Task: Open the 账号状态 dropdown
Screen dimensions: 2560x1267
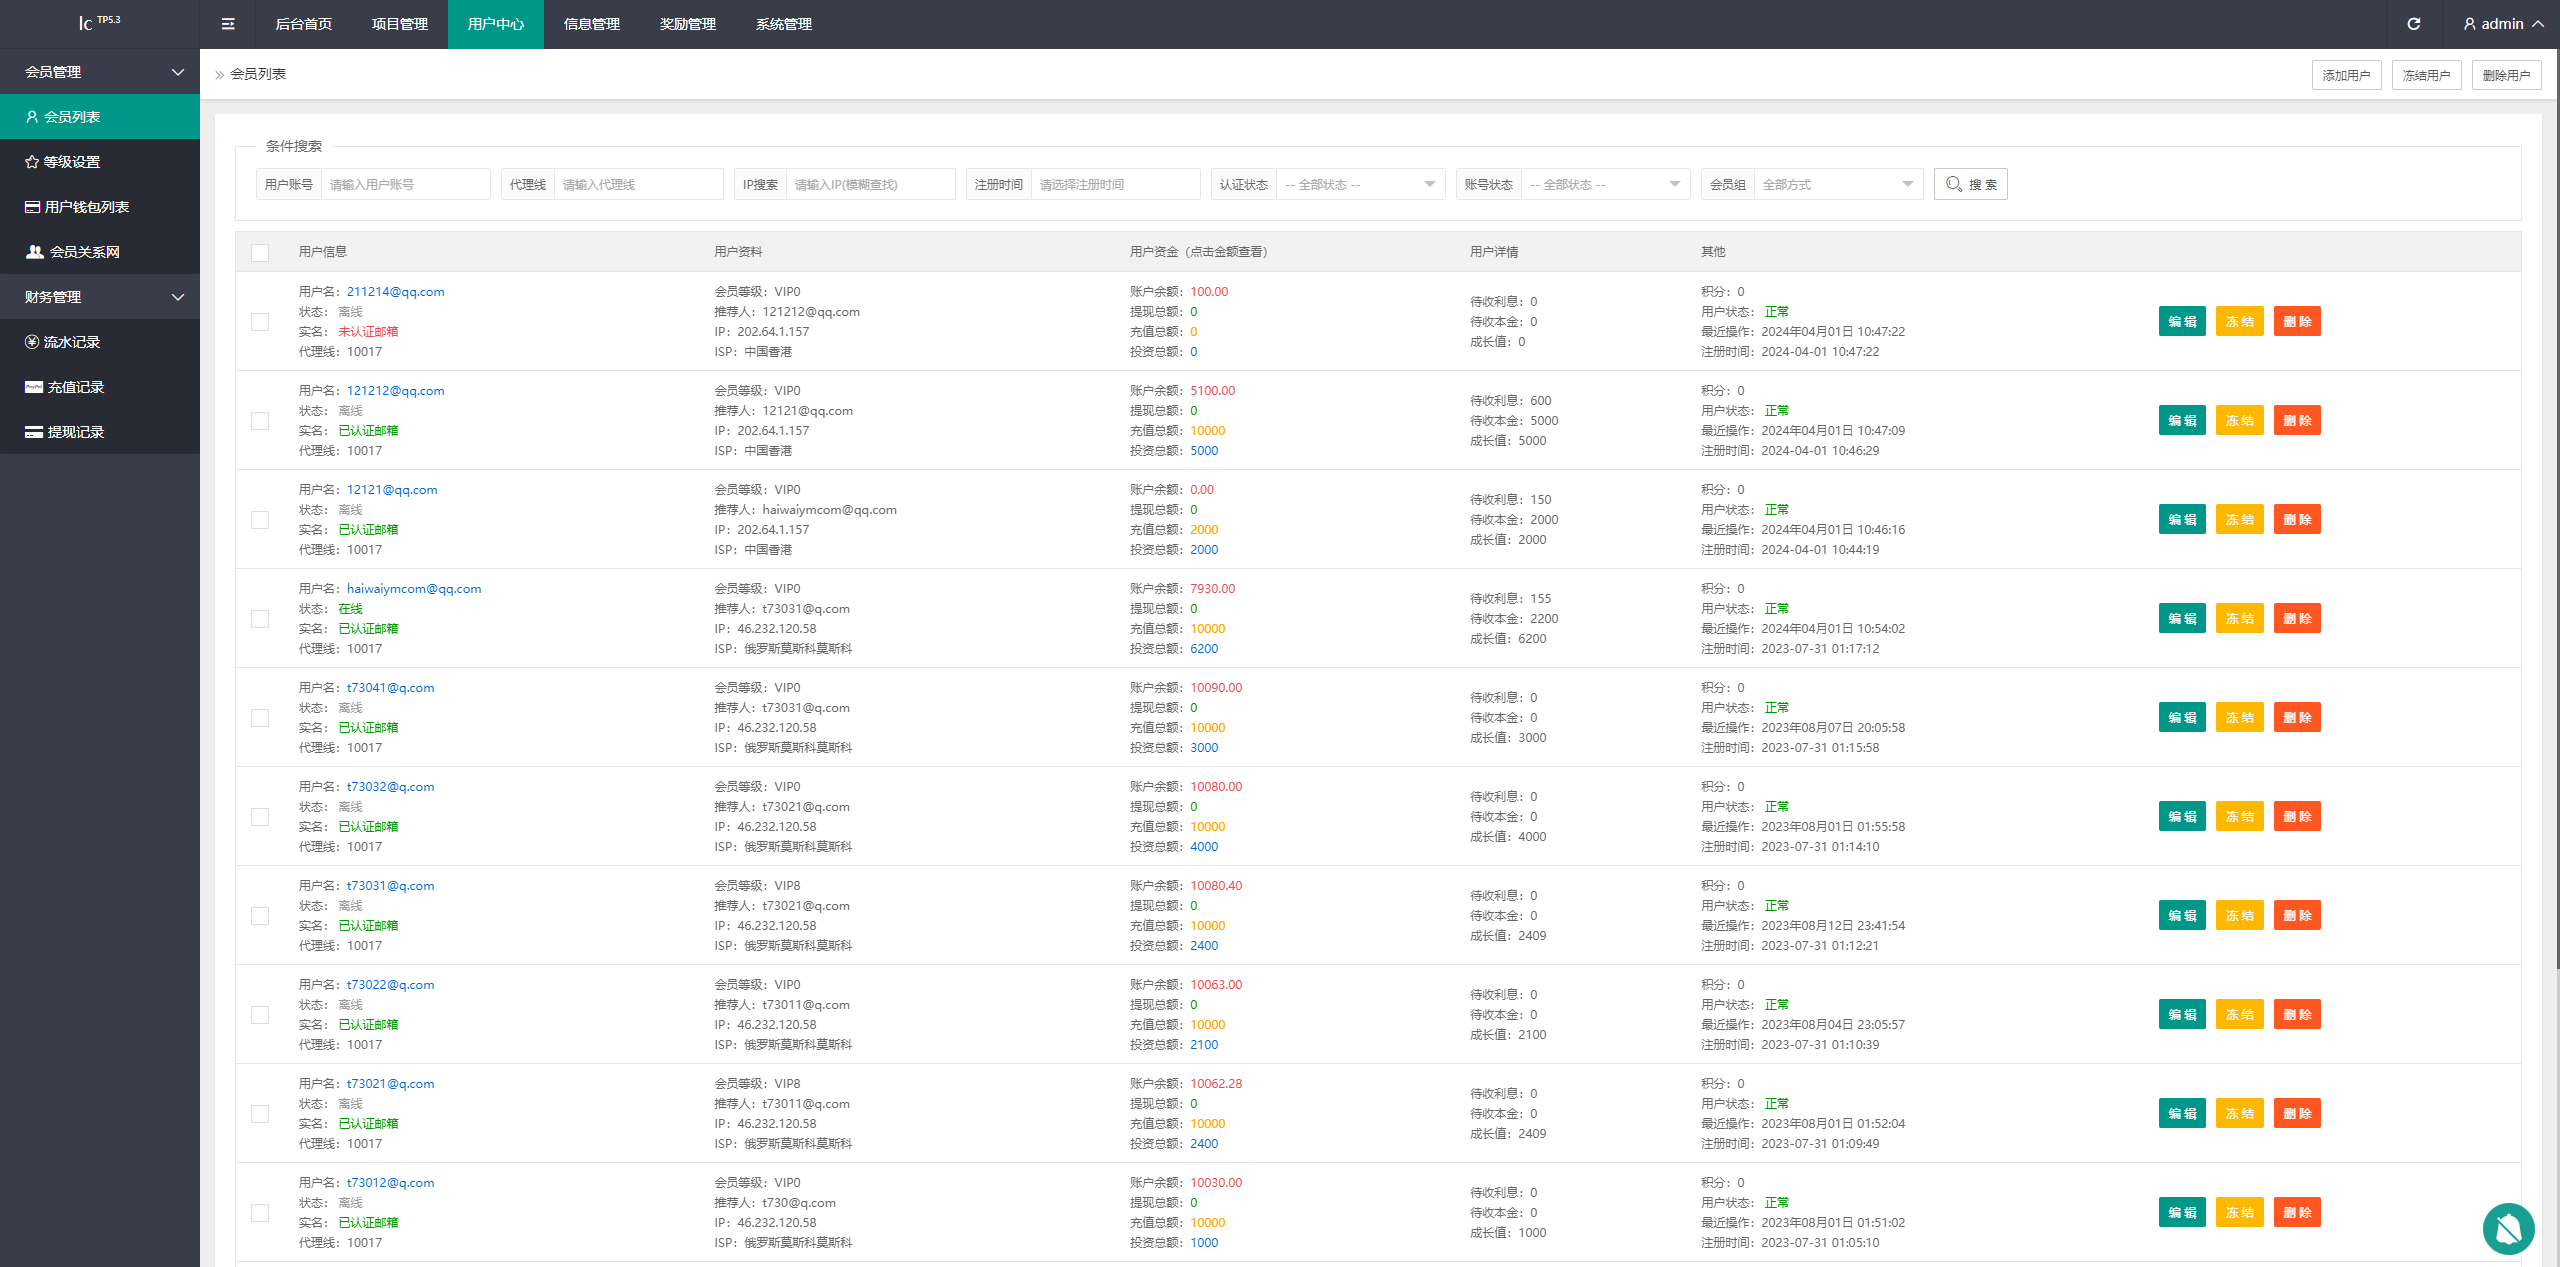Action: coord(1605,185)
